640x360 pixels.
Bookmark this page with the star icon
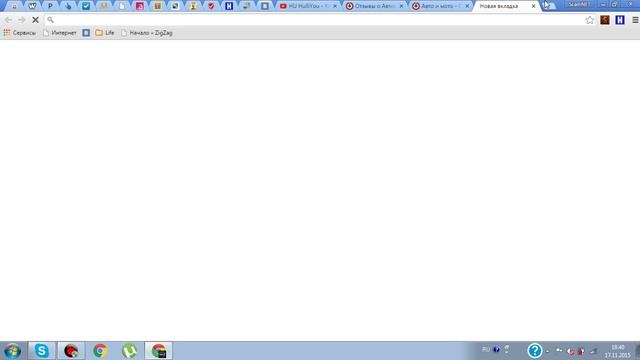click(590, 20)
